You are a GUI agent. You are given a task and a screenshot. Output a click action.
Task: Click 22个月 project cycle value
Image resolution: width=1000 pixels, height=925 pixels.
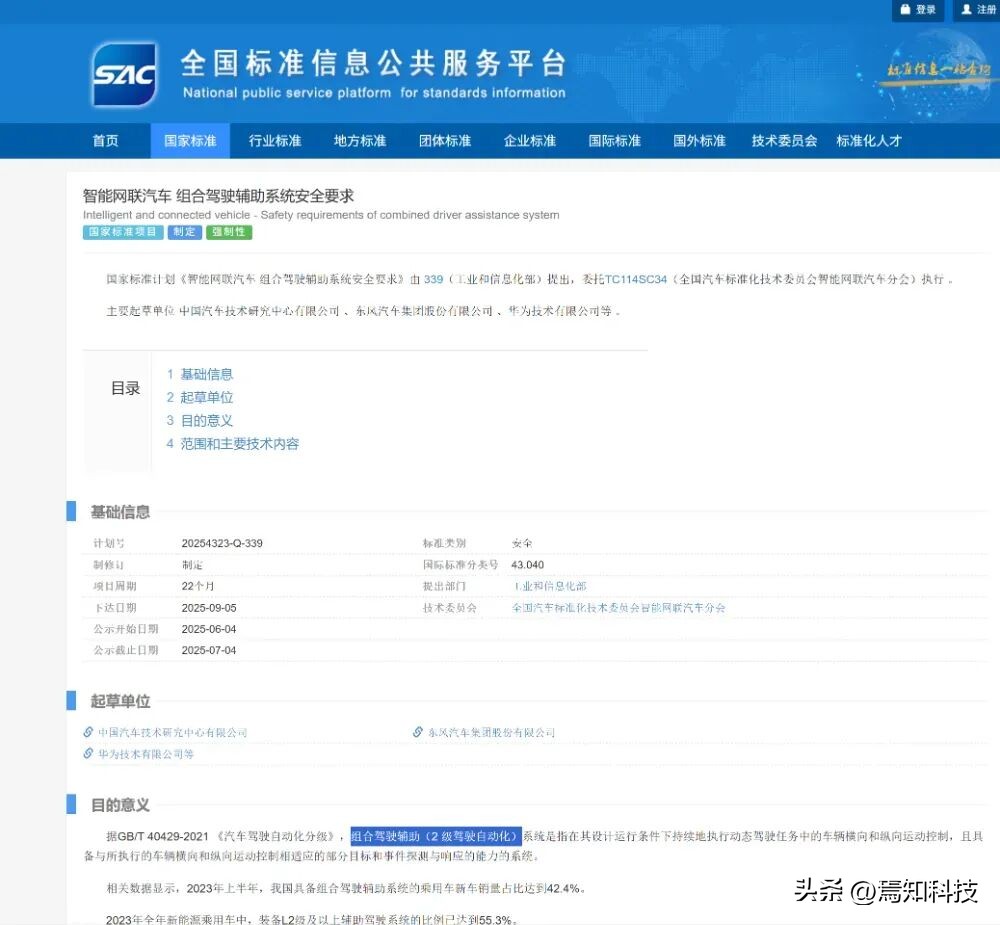[x=198, y=586]
